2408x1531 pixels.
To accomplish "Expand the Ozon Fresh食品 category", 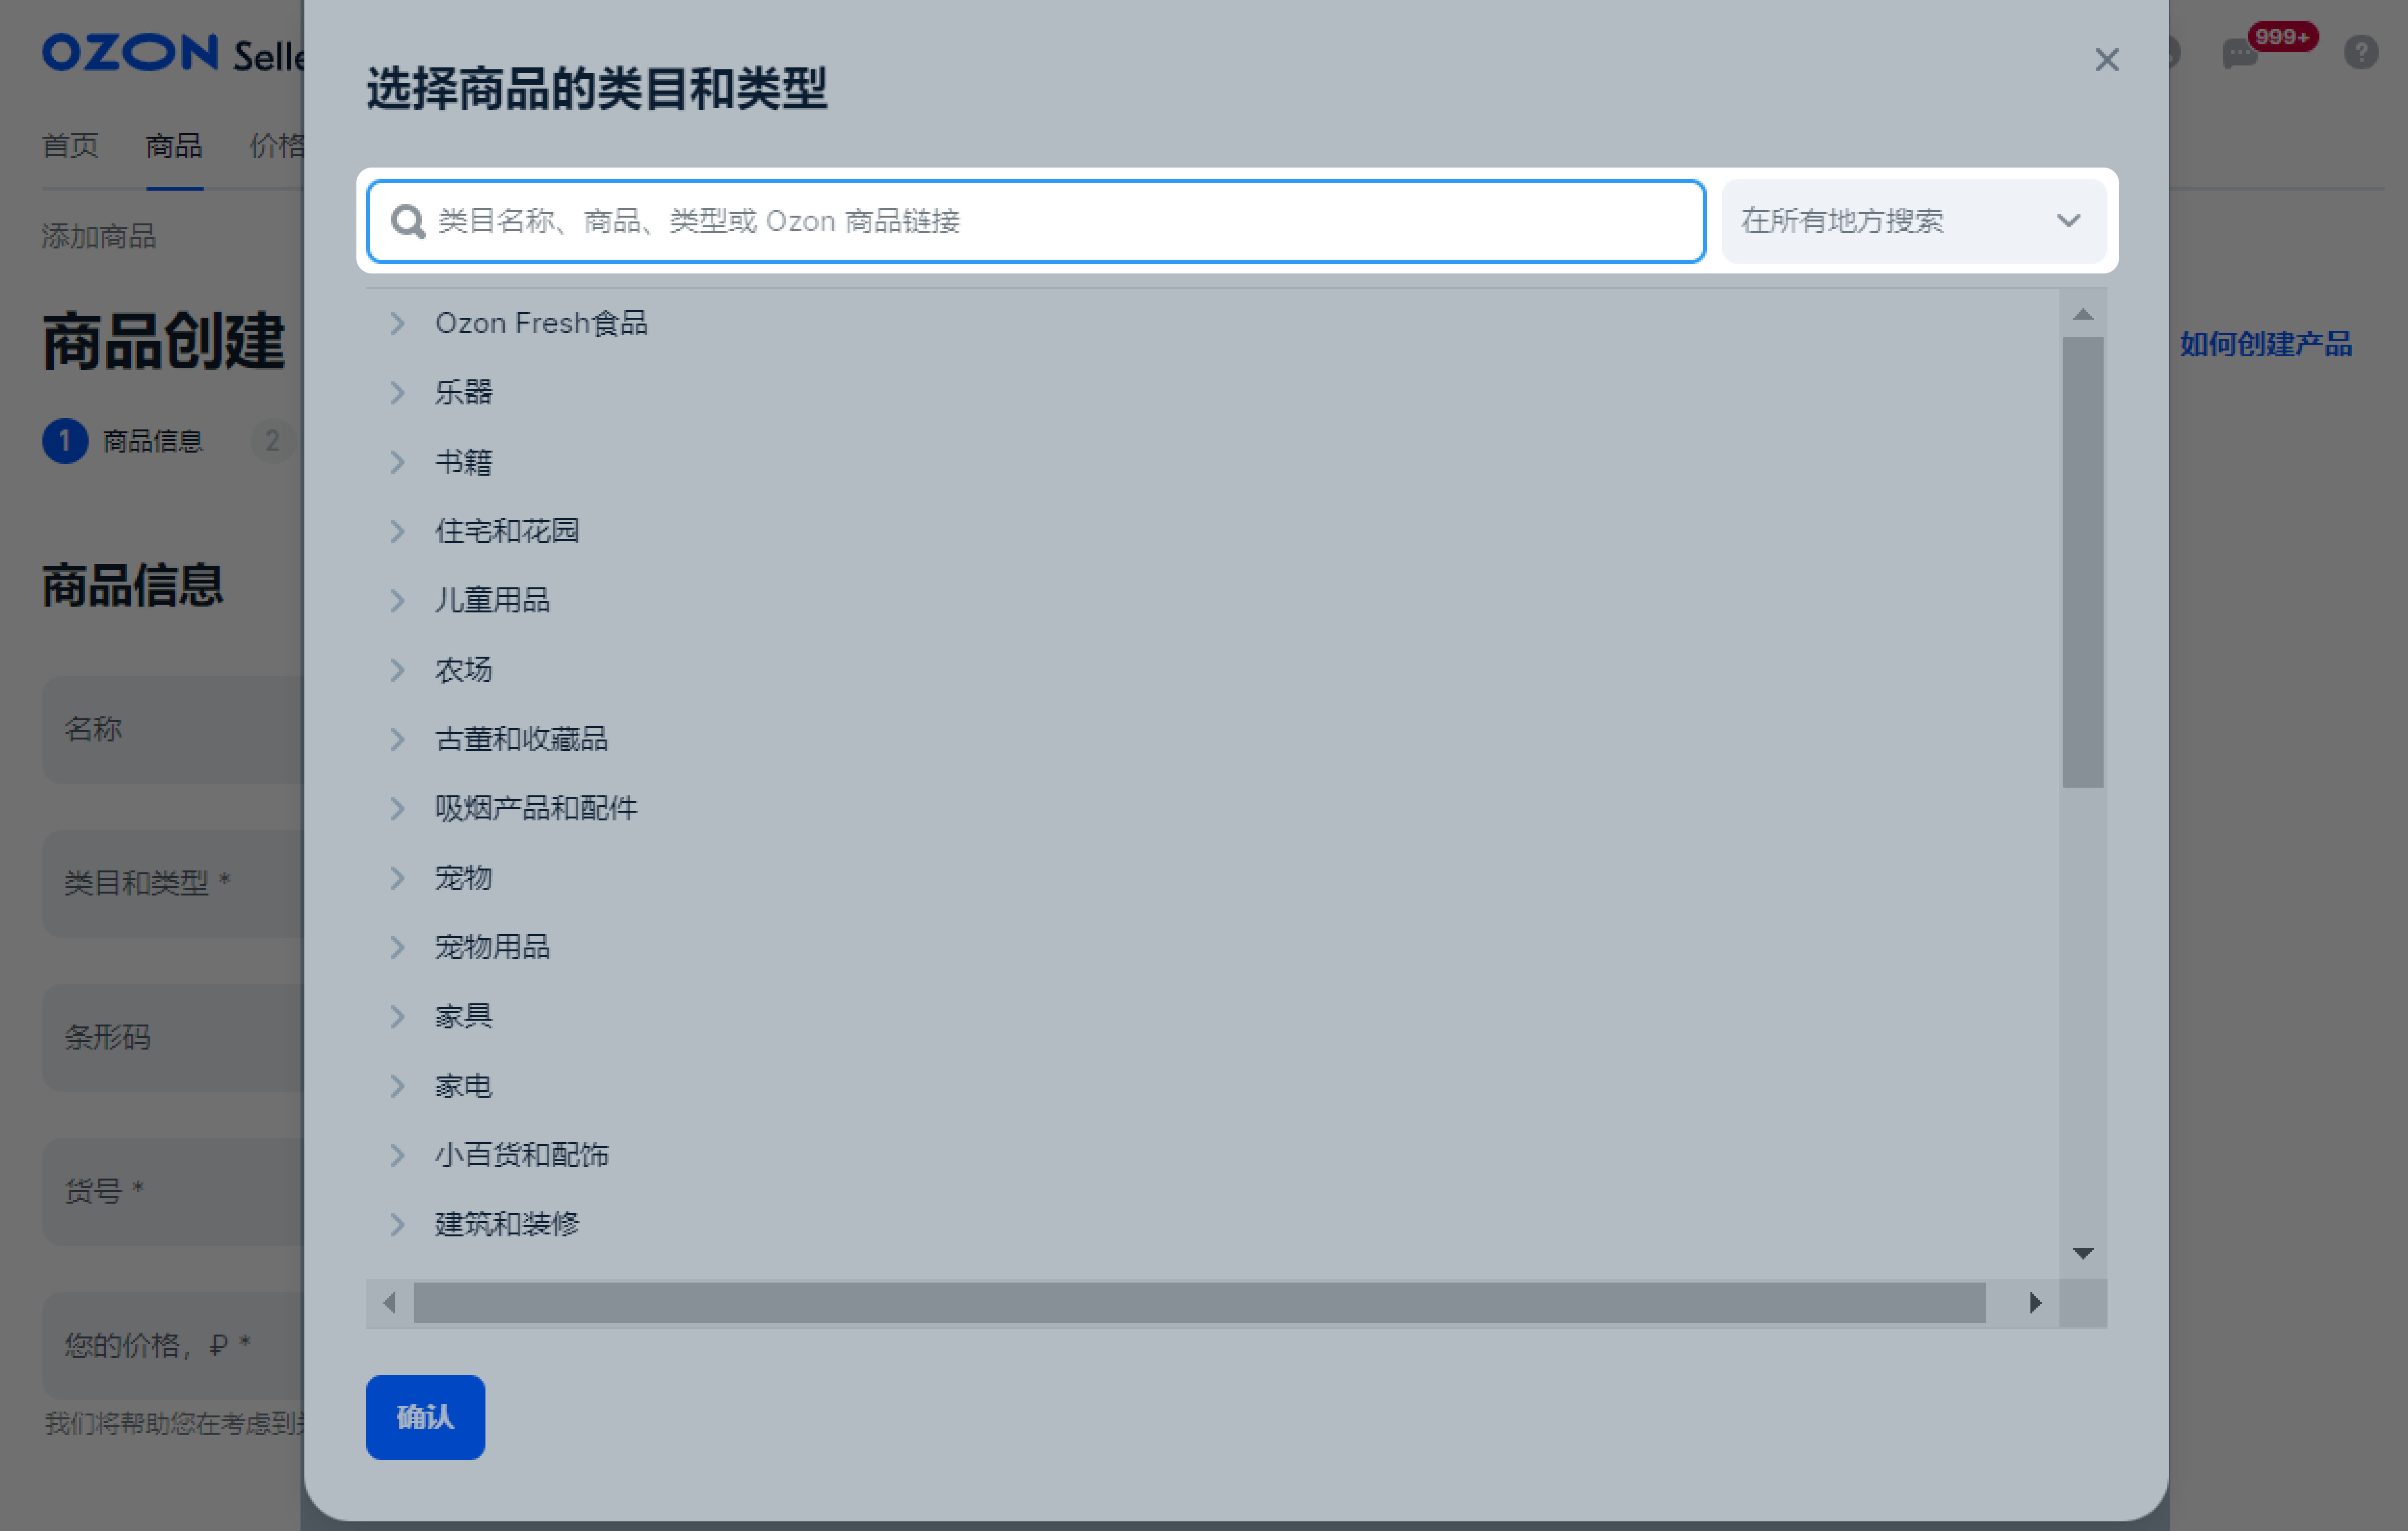I will click(x=397, y=323).
